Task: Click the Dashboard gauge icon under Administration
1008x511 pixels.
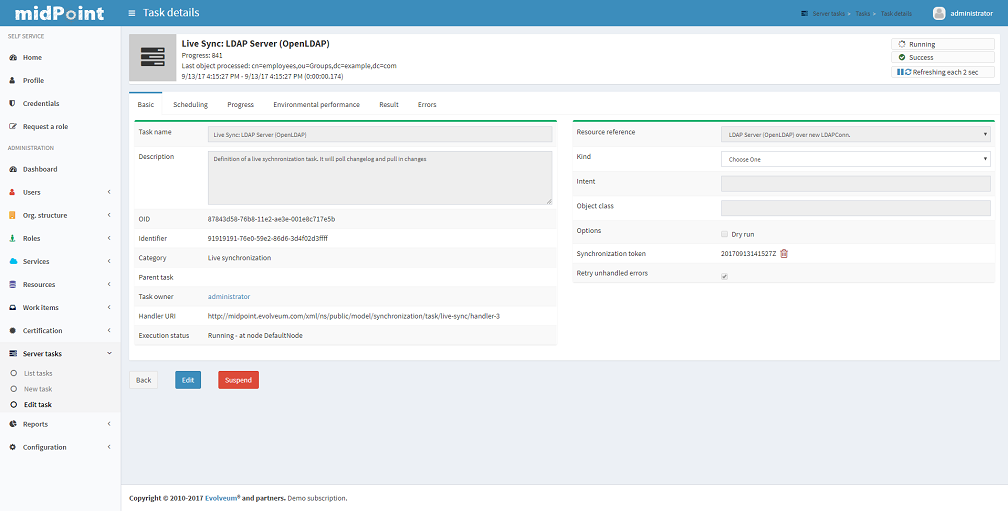Action: click(x=12, y=169)
